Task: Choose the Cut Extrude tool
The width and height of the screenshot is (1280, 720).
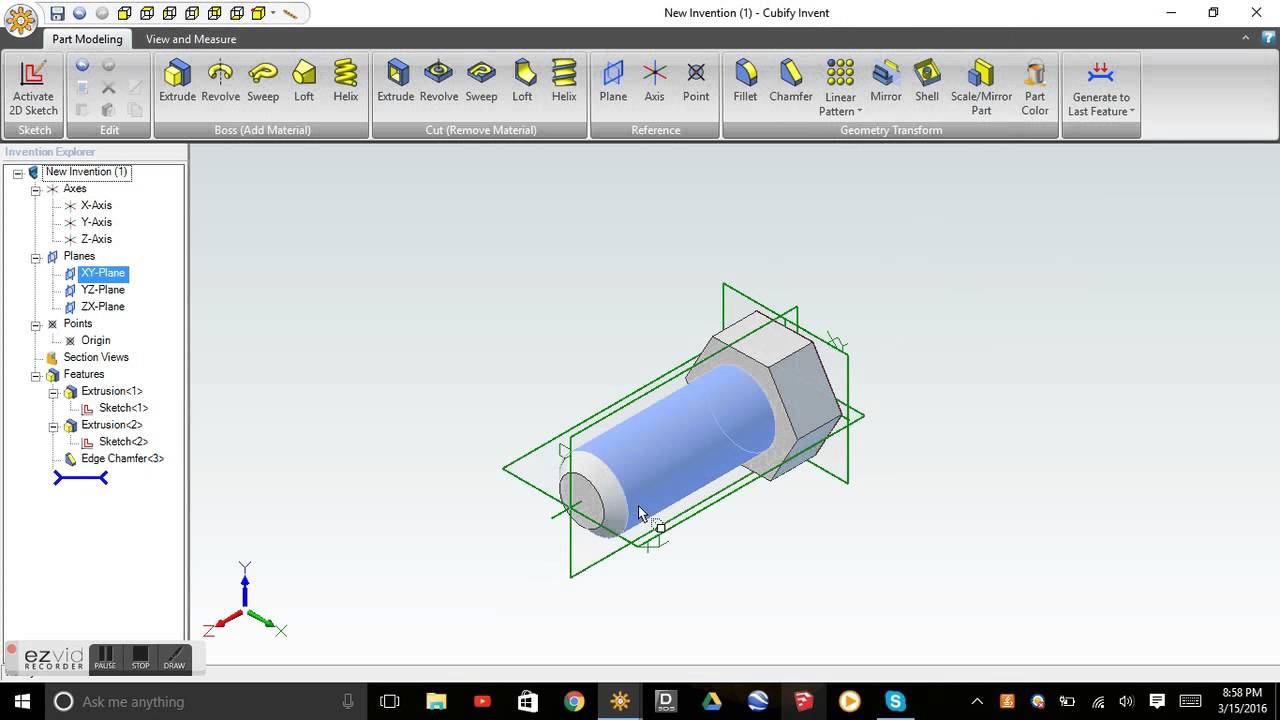Action: click(396, 82)
